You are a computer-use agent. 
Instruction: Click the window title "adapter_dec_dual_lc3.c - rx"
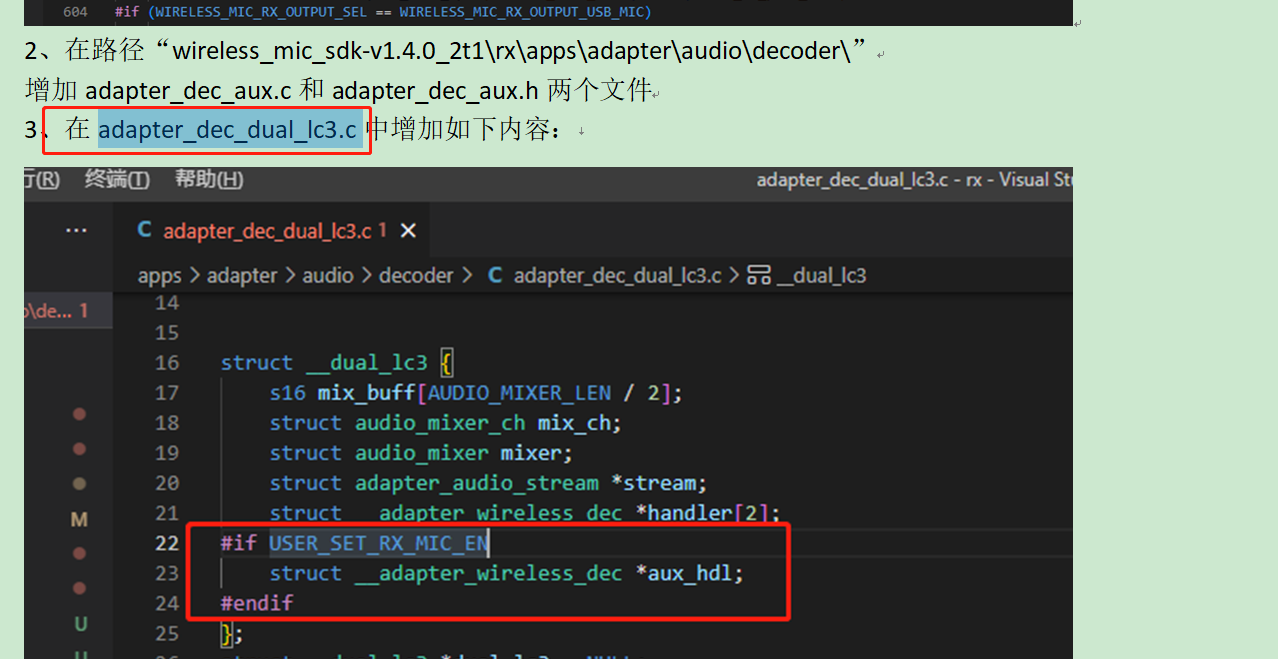[x=914, y=180]
